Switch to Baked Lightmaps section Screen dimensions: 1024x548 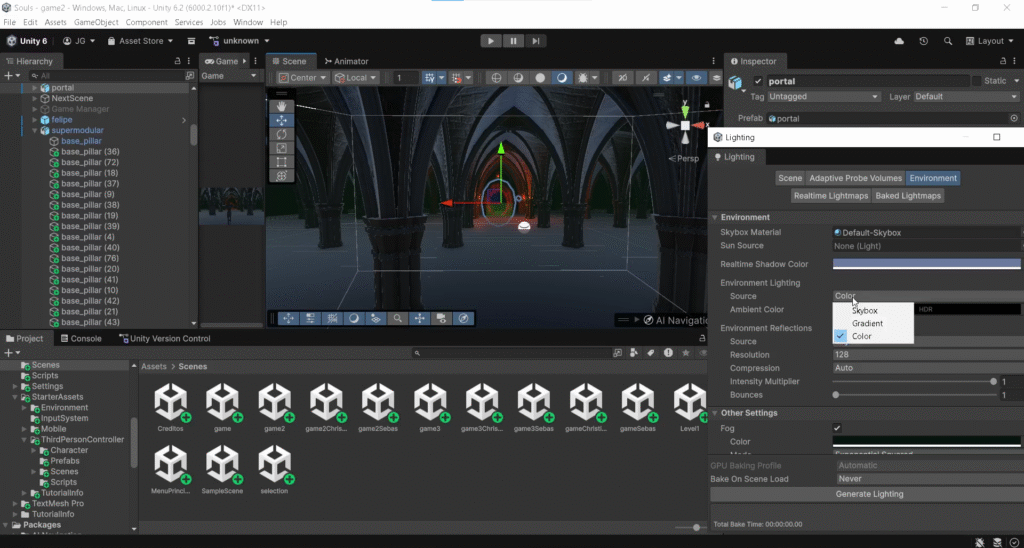[x=909, y=196]
